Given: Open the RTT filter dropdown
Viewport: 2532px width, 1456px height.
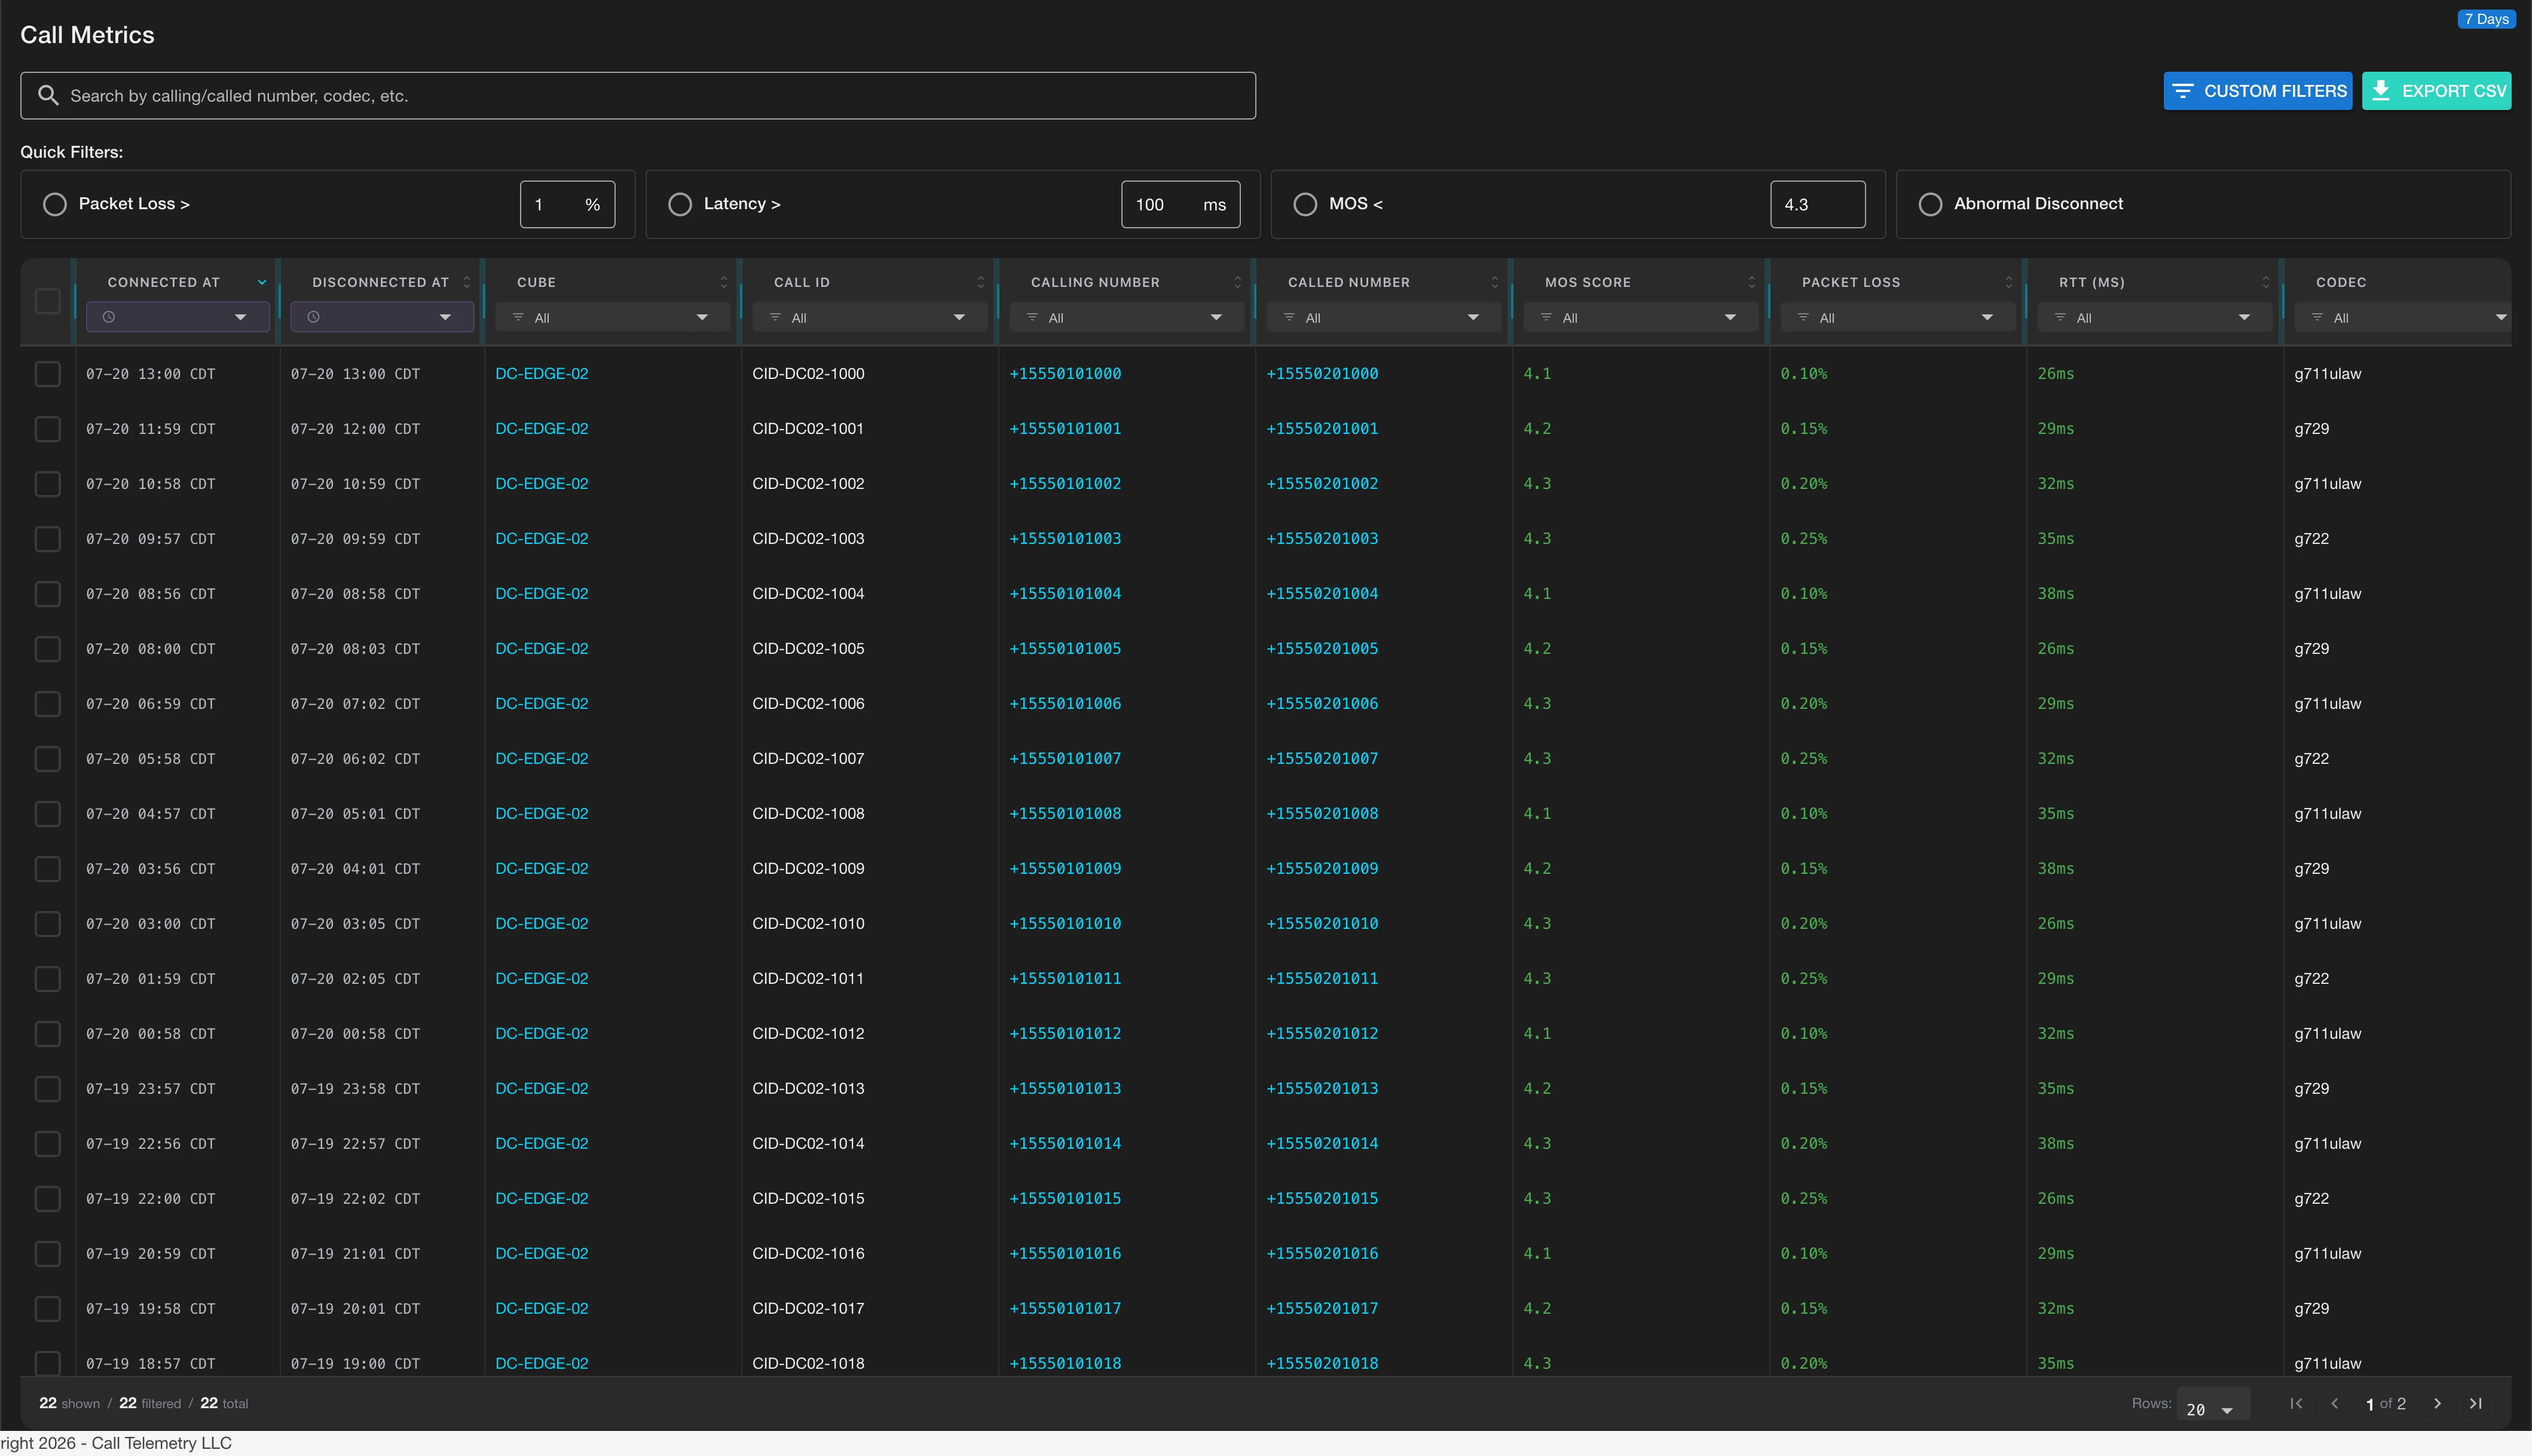Looking at the screenshot, I should pyautogui.click(x=2155, y=317).
